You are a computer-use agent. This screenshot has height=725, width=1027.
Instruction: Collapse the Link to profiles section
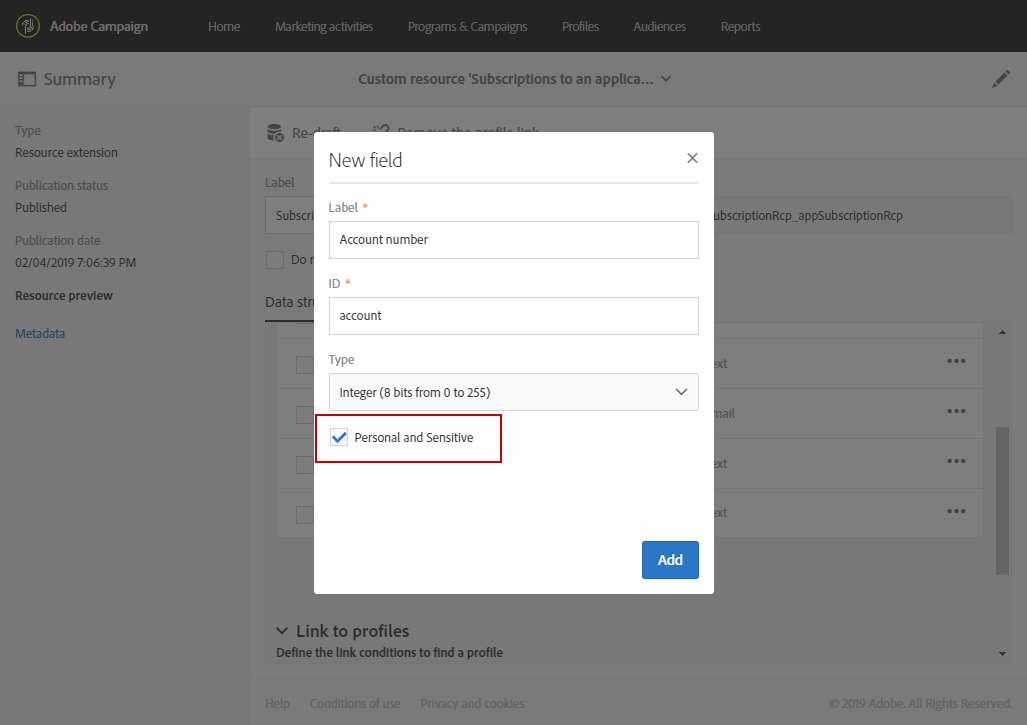(282, 631)
